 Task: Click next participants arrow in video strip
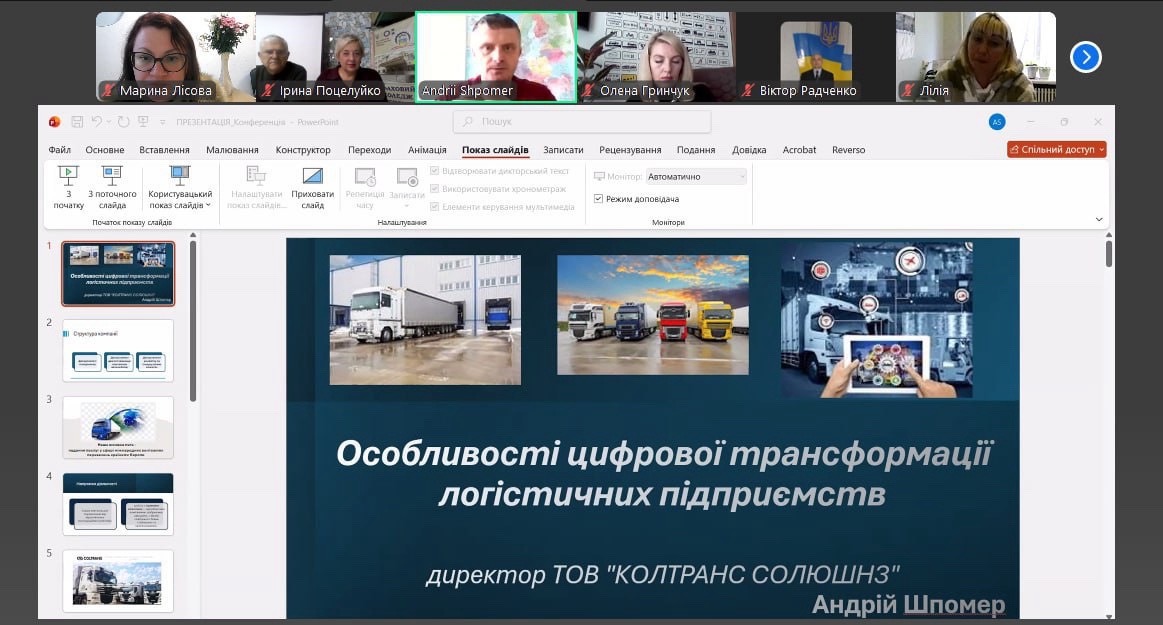[x=1085, y=57]
